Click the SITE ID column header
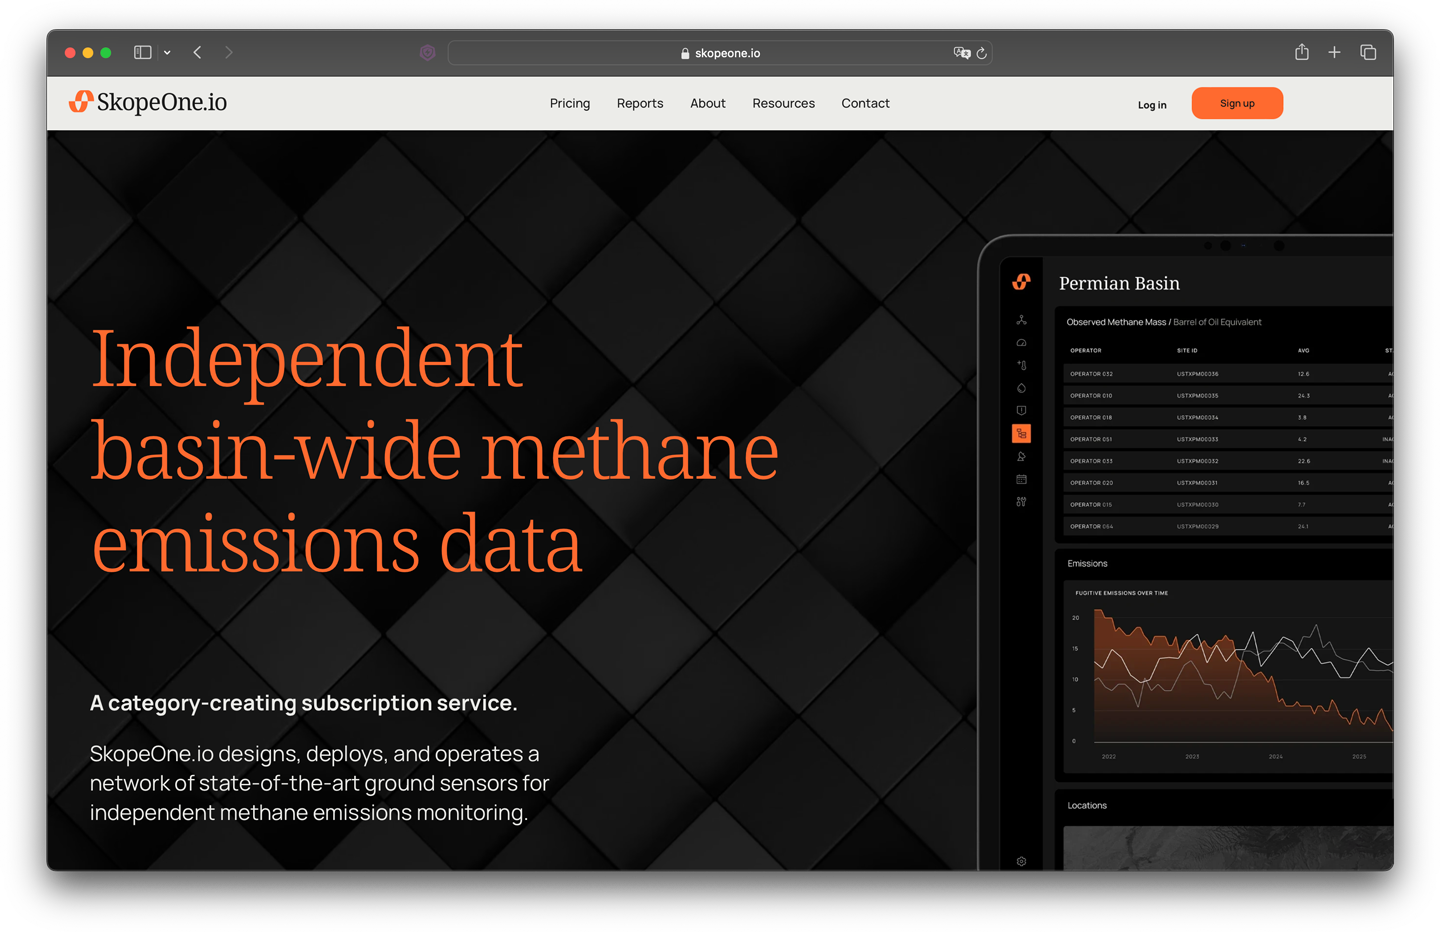The height and width of the screenshot is (932, 1440). click(1187, 351)
